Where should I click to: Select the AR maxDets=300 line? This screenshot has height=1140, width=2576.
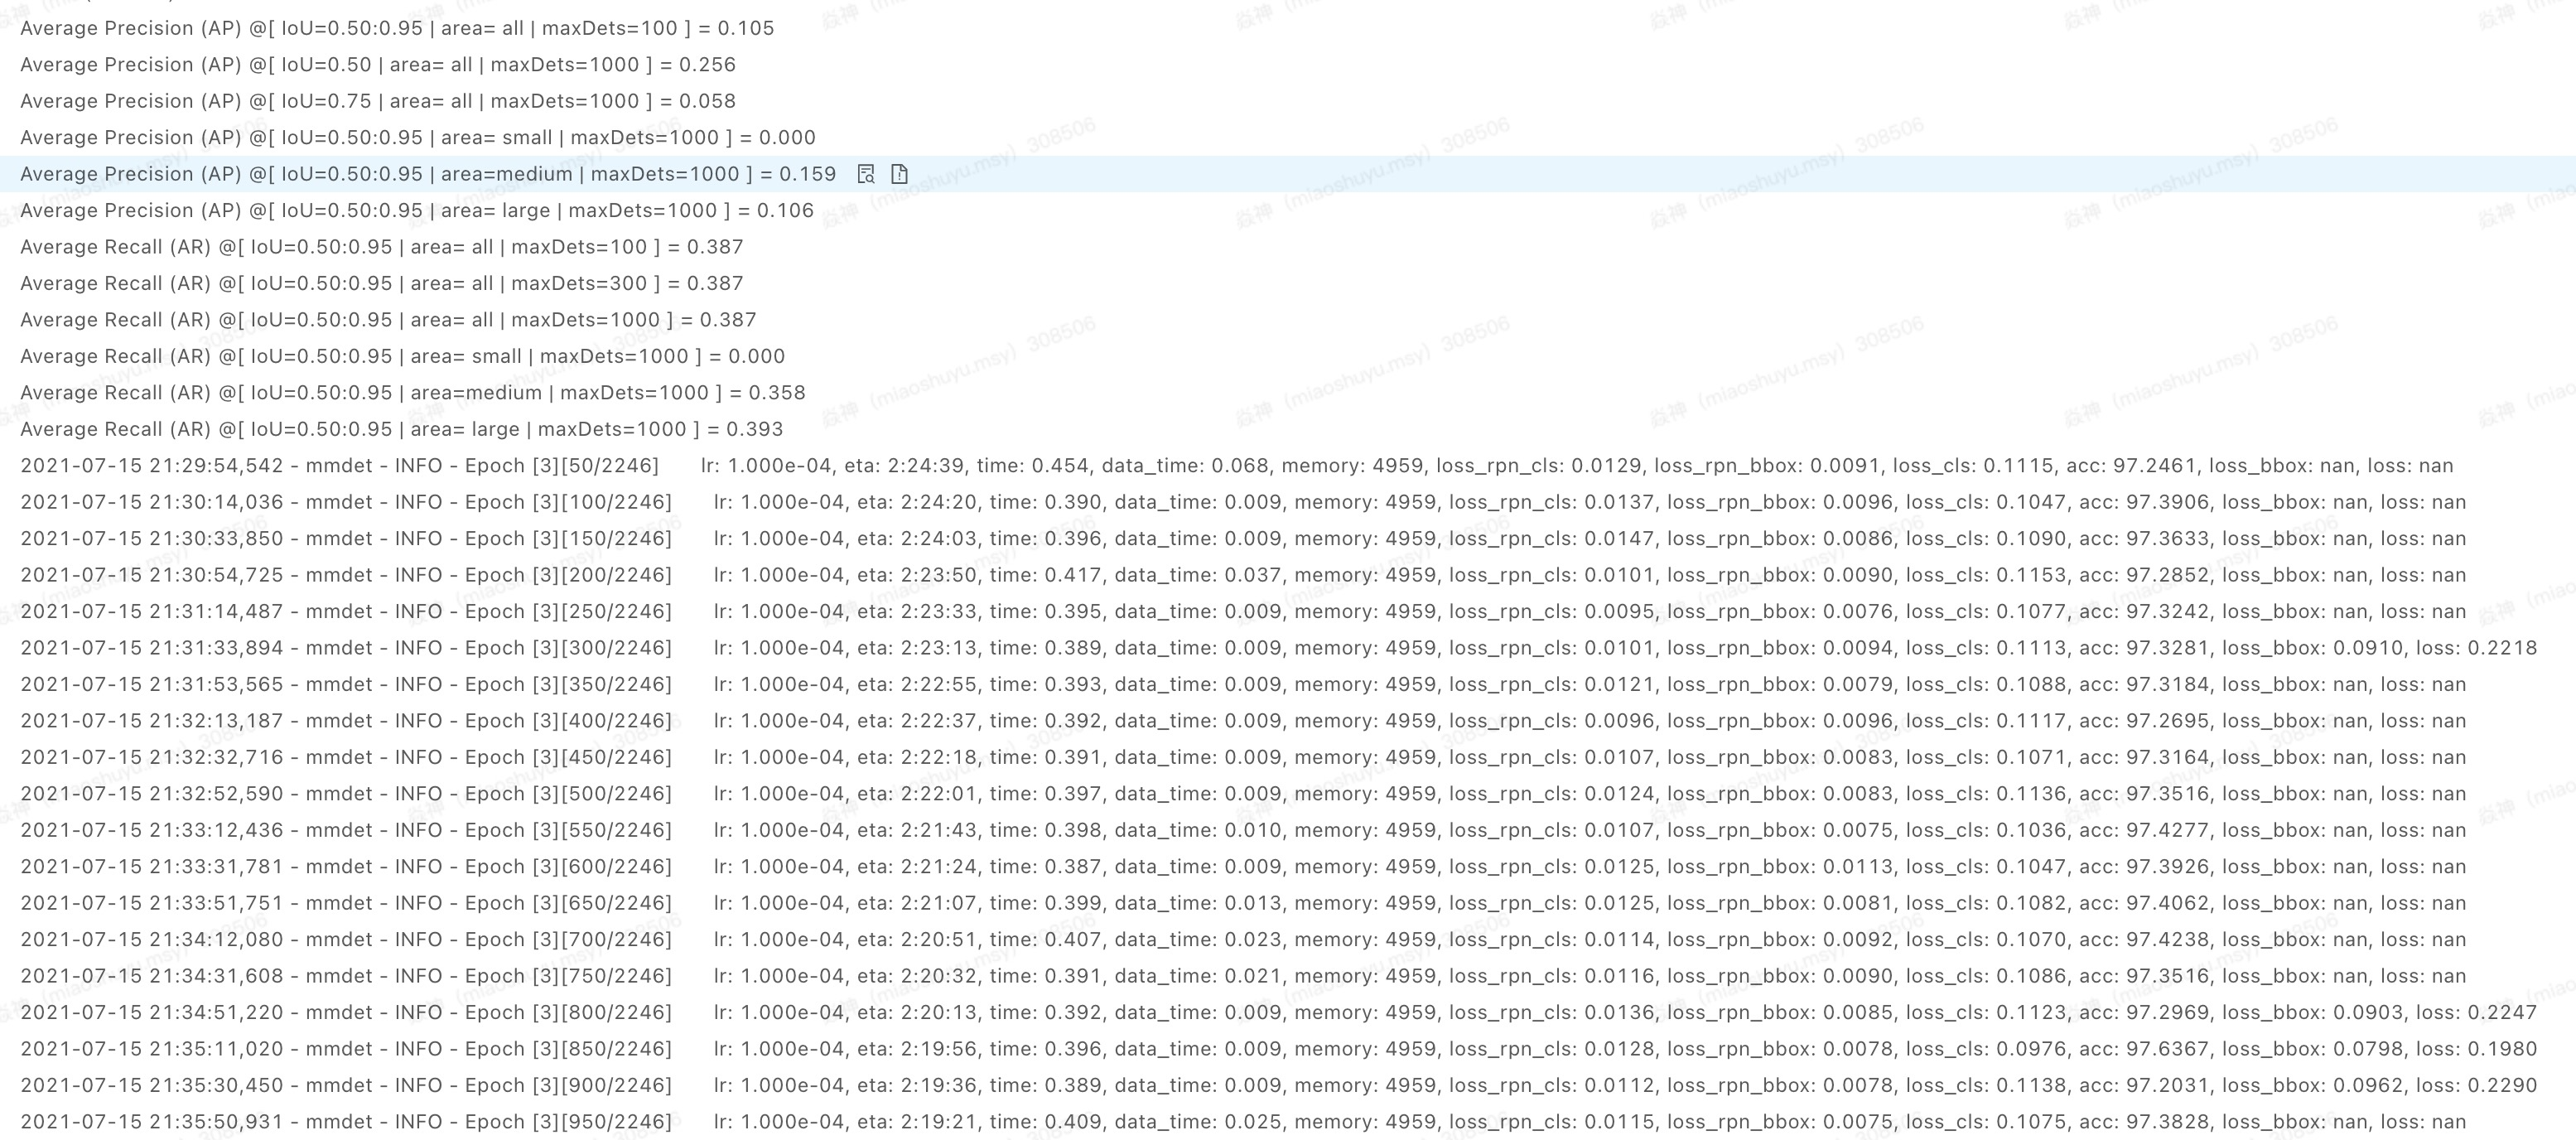pos(380,283)
